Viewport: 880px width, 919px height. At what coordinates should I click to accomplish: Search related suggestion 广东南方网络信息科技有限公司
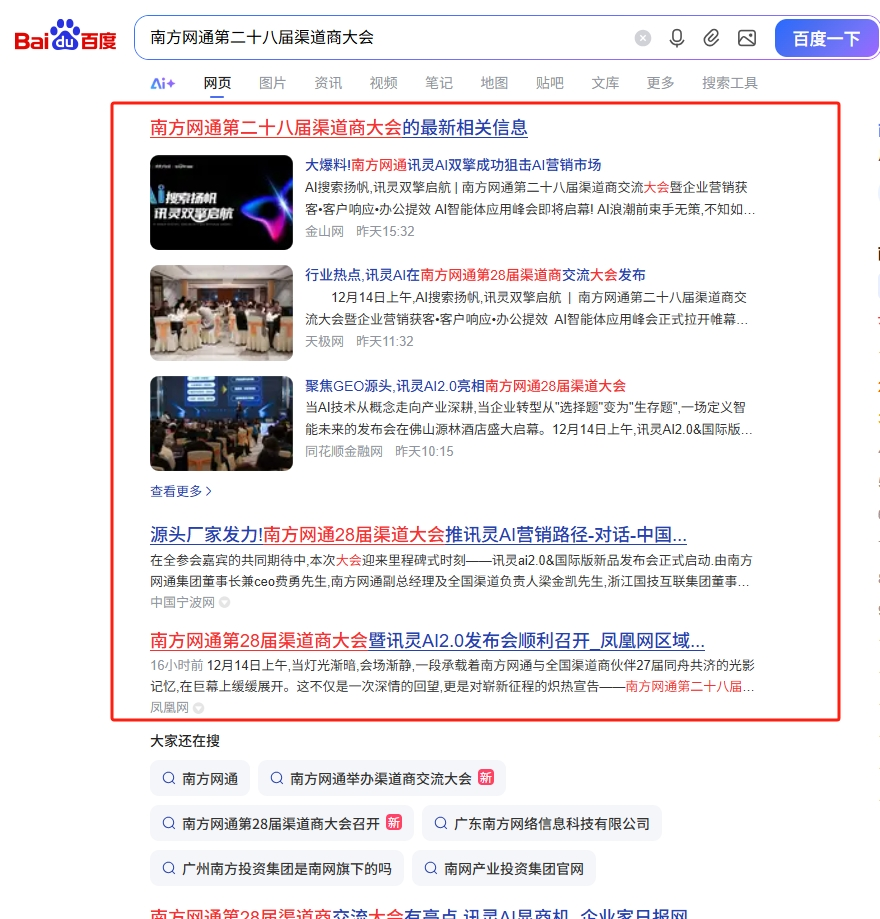pos(541,823)
